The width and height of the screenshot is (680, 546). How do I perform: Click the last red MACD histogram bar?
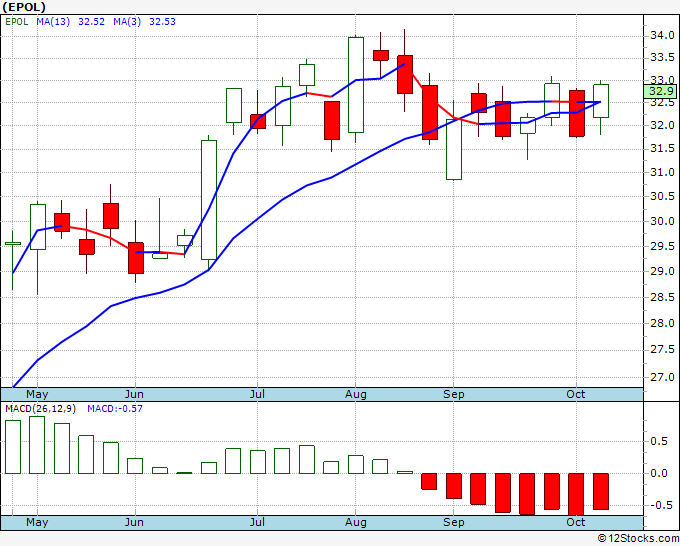[x=601, y=491]
